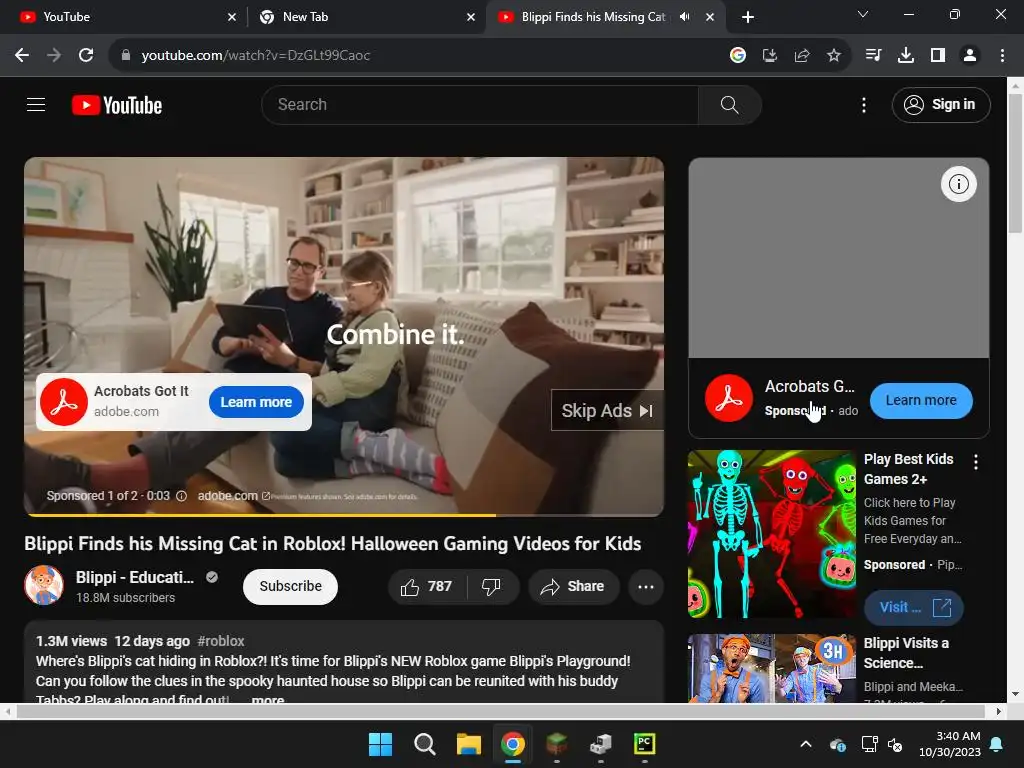
Task: Open adobe.com link in player
Action: point(232,496)
